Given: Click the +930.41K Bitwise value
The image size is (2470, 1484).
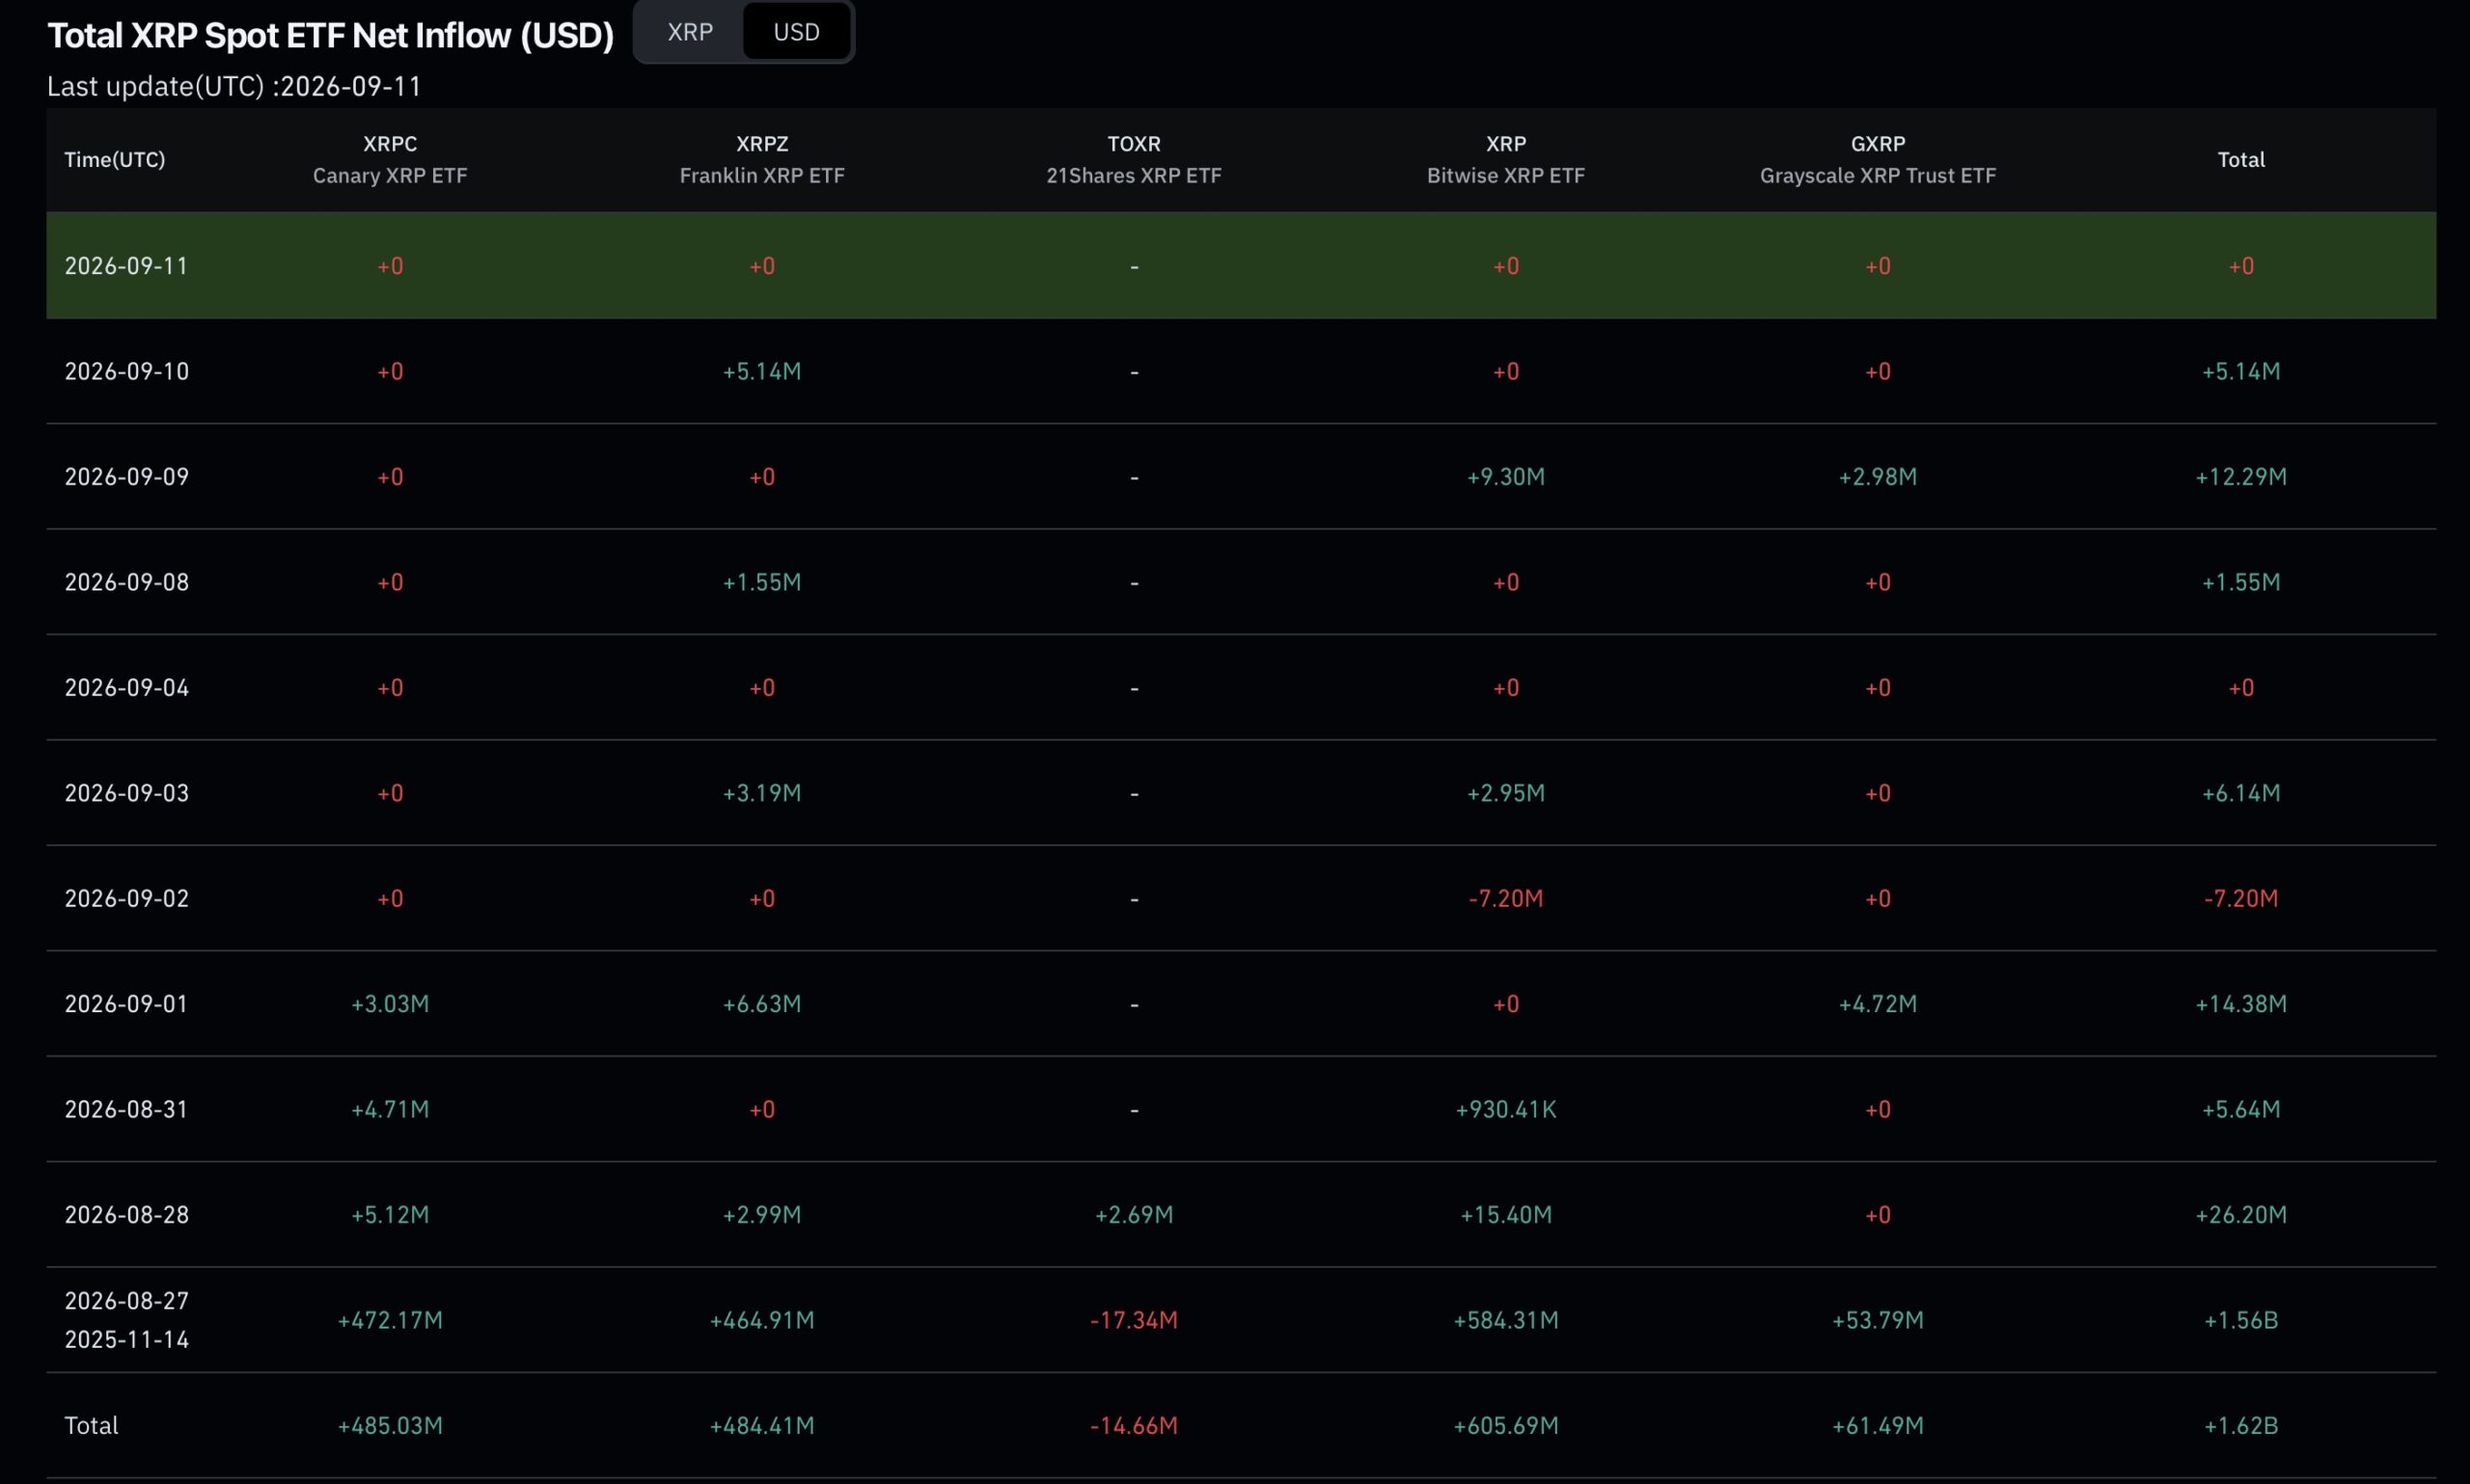Looking at the screenshot, I should [1506, 1109].
